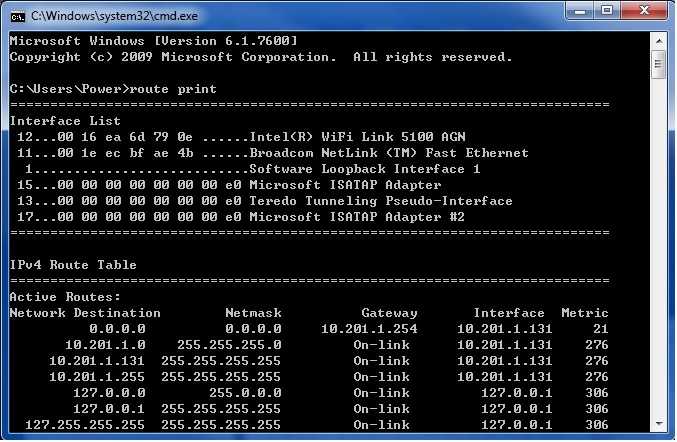677x442 pixels.
Task: Close the cmd.exe window
Action: tap(646, 13)
